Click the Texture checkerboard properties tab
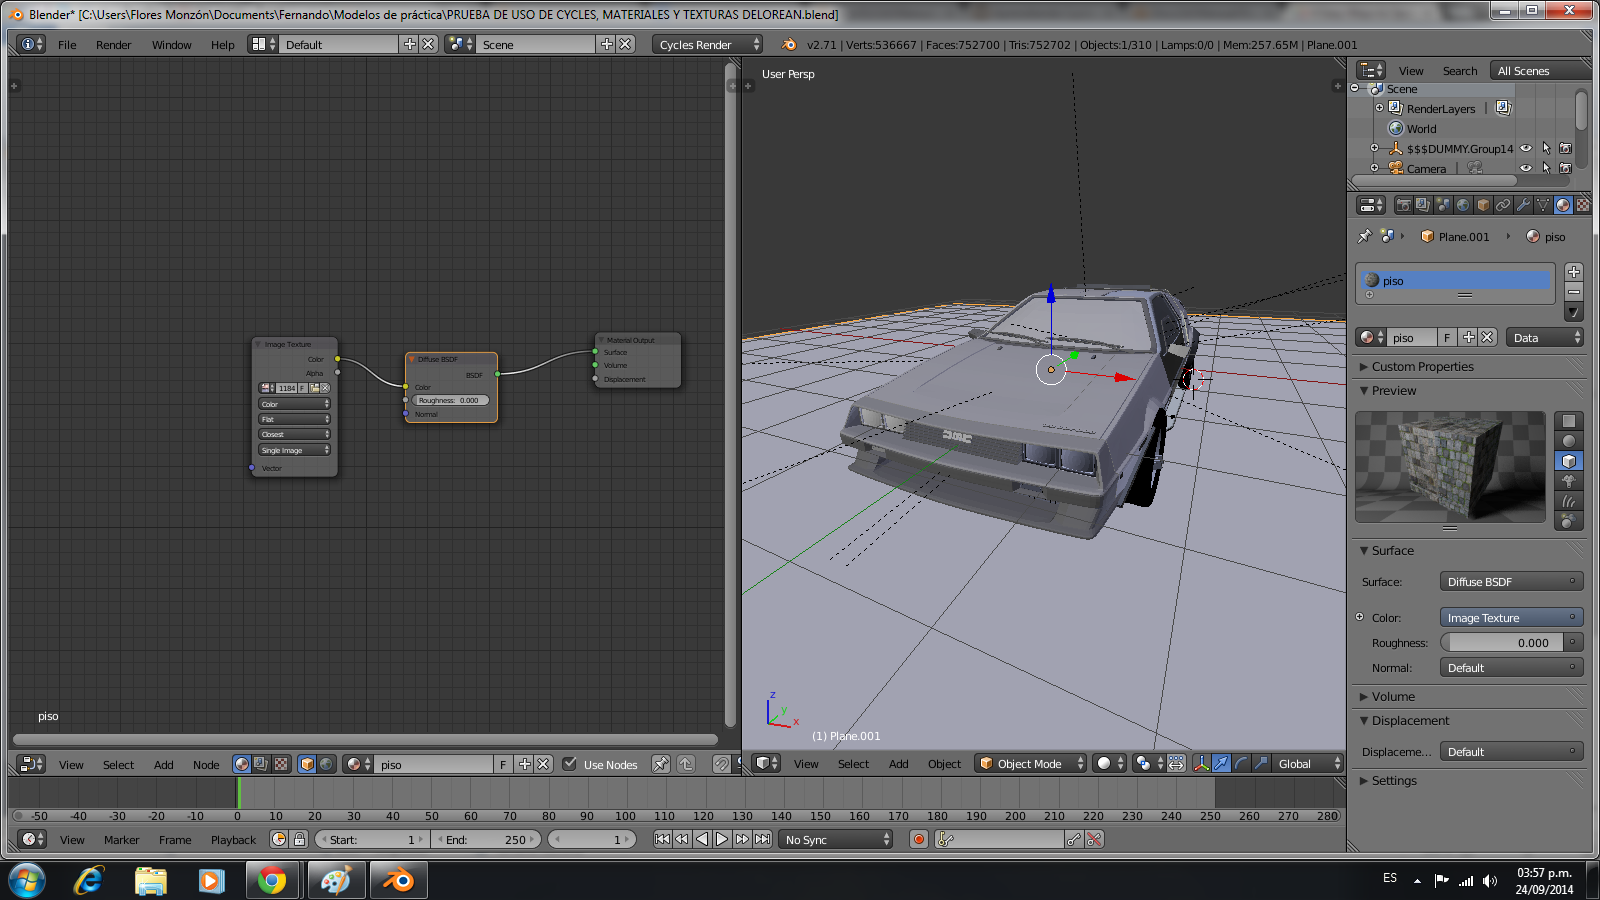Viewport: 1600px width, 900px height. [x=1582, y=205]
